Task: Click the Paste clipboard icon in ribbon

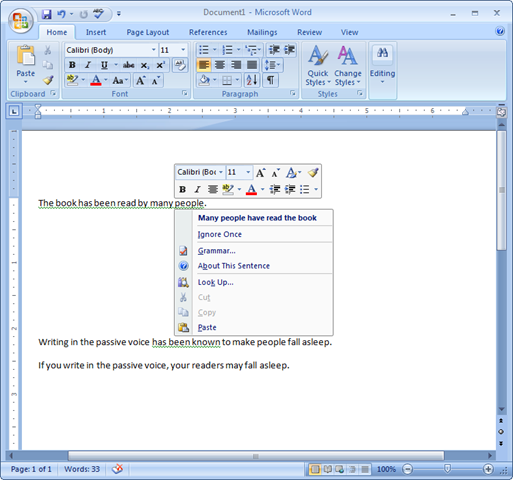Action: click(26, 56)
